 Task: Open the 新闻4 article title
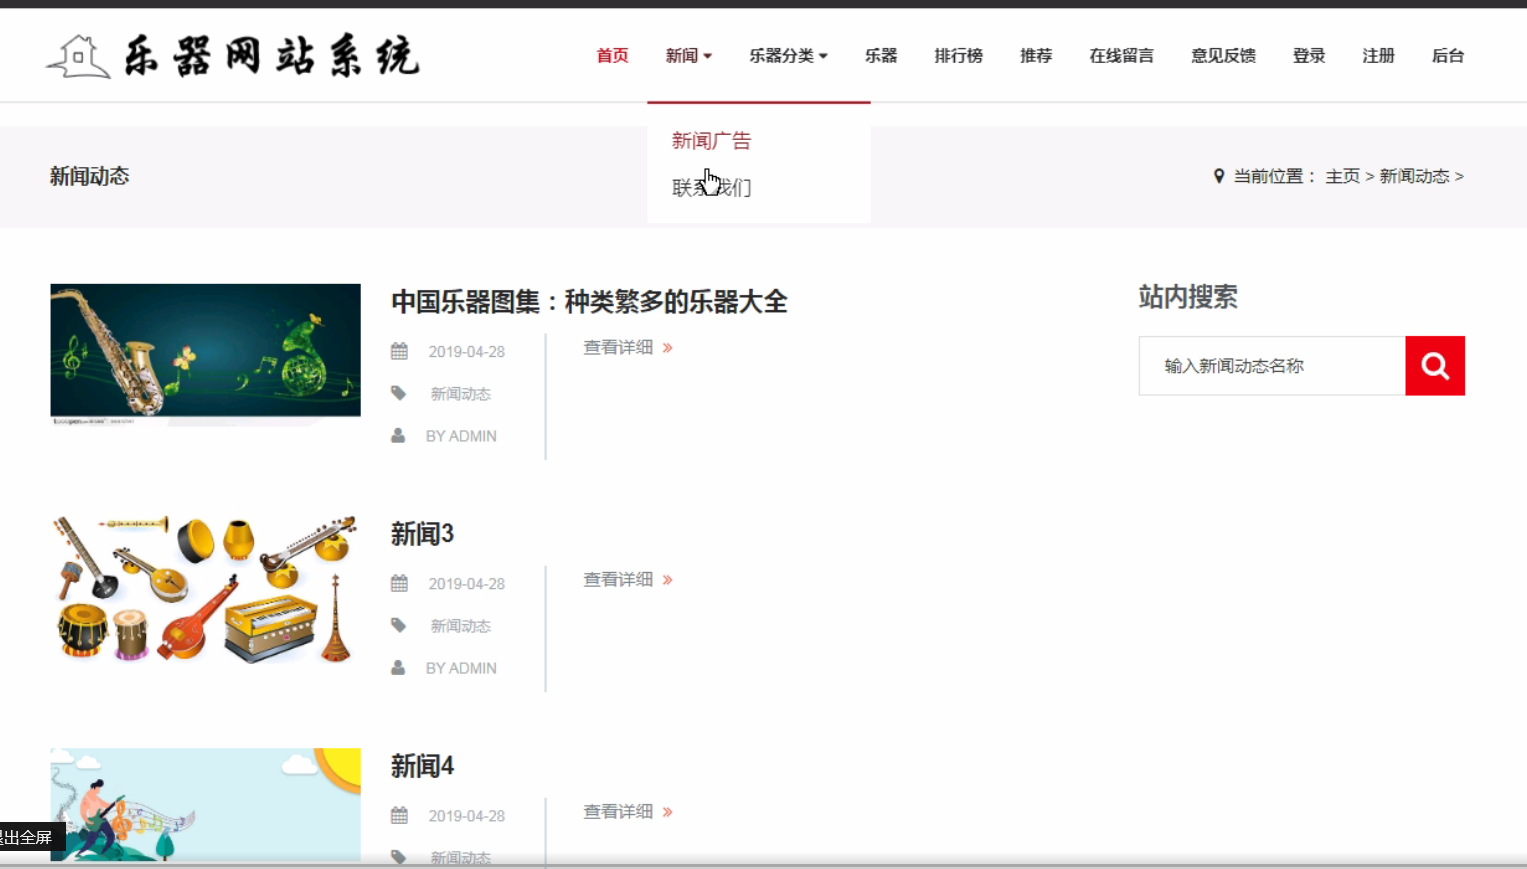tap(422, 766)
